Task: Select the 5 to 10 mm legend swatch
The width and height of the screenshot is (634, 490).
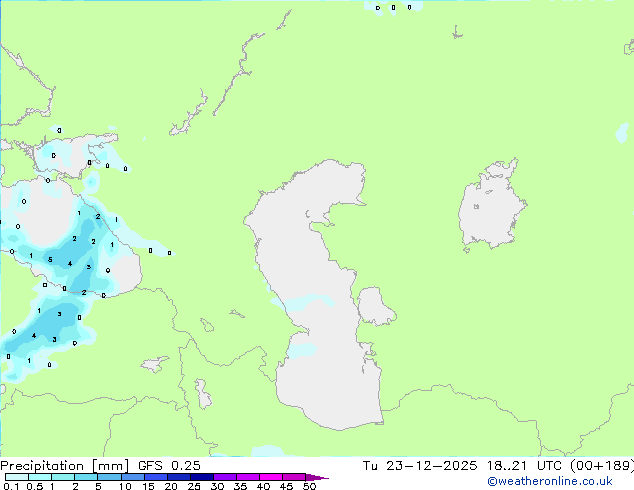Action: click(x=110, y=478)
